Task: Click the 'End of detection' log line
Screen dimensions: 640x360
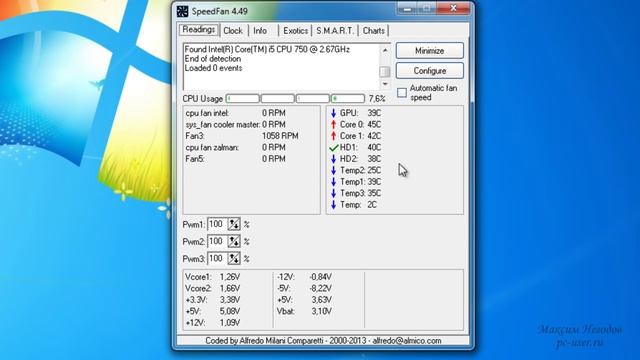Action: tap(213, 59)
